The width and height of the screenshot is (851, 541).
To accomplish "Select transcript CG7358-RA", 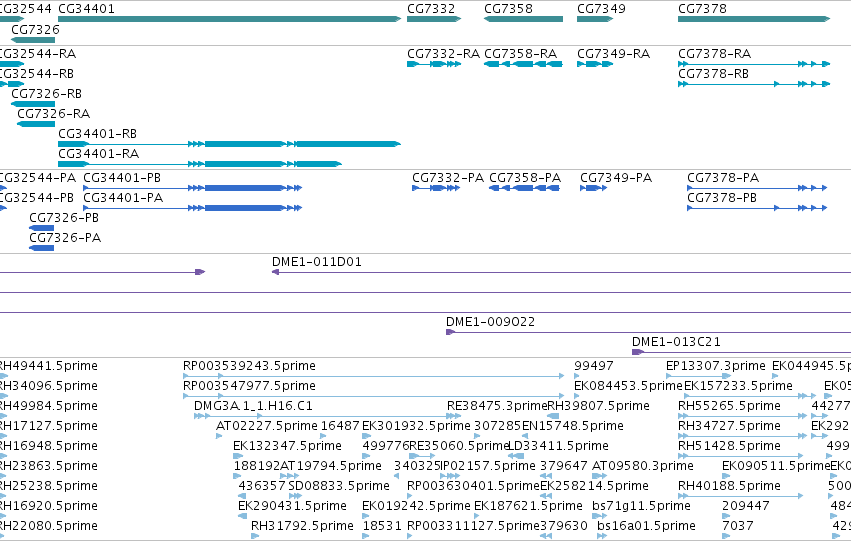I will click(x=523, y=64).
